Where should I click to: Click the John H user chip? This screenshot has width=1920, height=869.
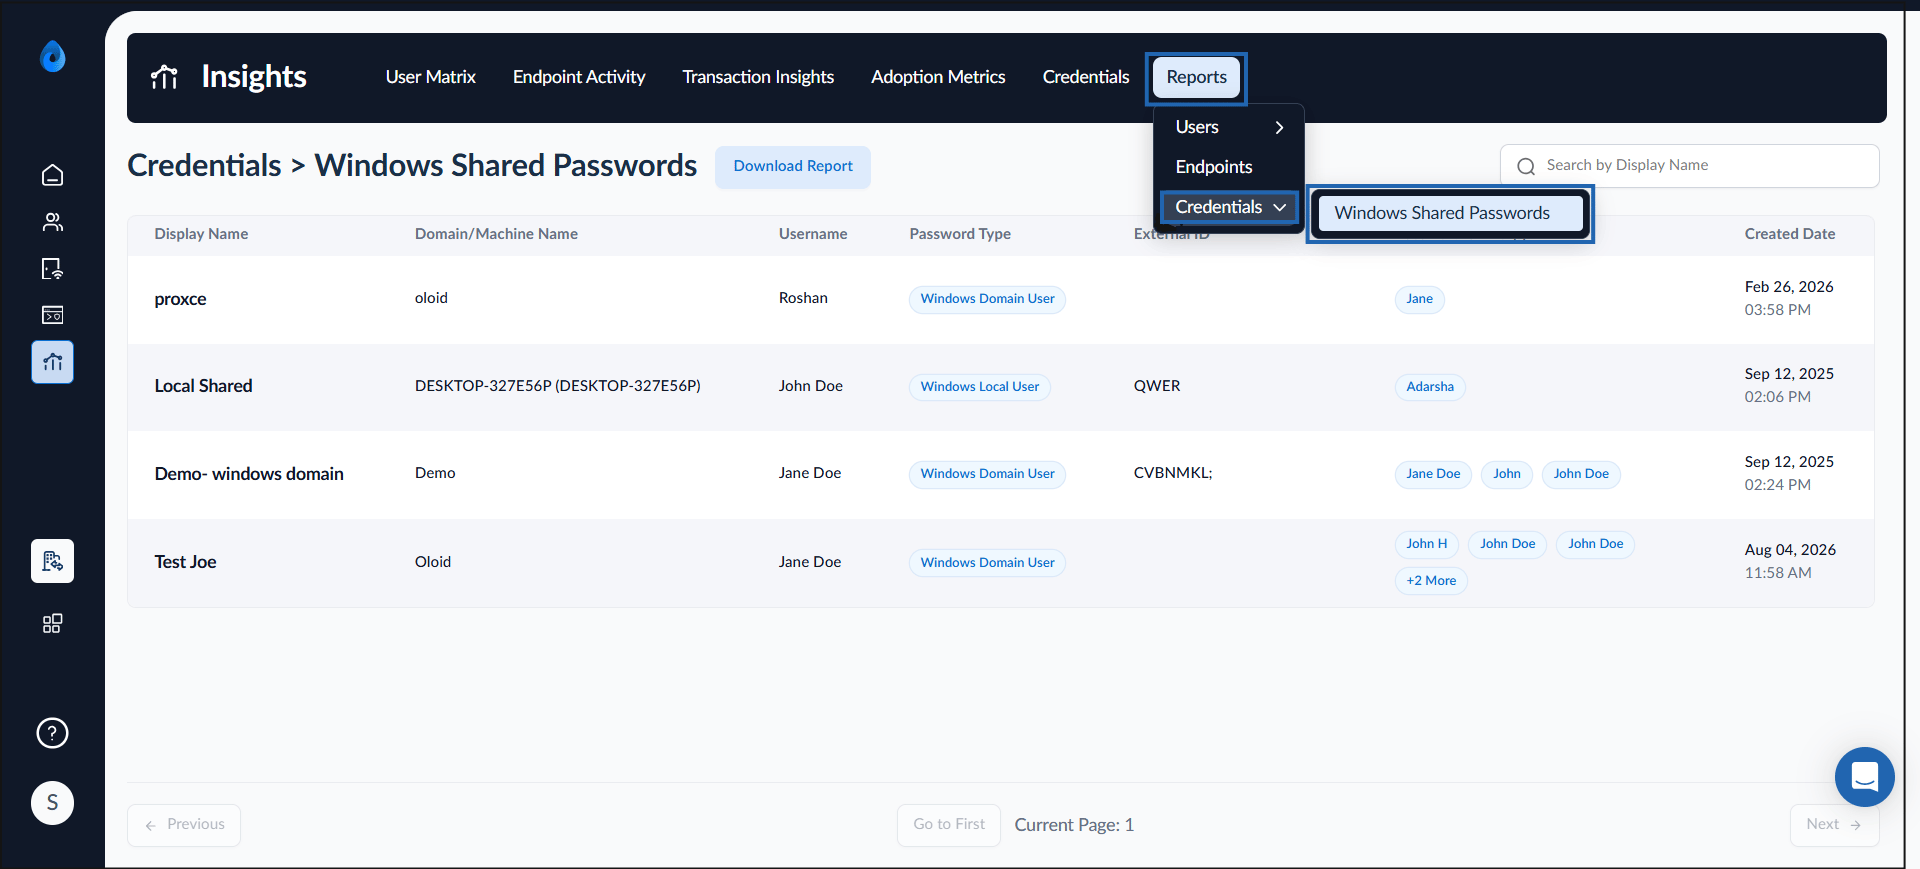[1426, 544]
